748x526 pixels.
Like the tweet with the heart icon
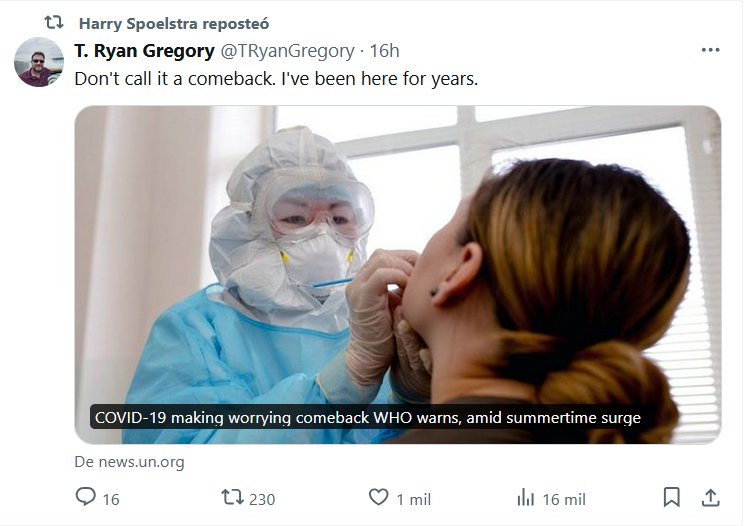point(378,497)
